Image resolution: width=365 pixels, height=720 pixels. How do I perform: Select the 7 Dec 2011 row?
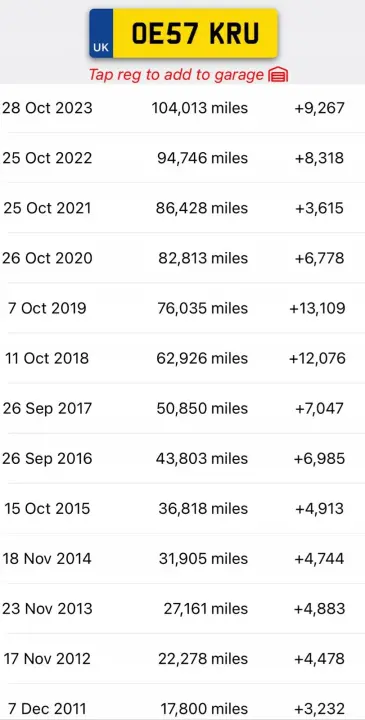(x=183, y=707)
